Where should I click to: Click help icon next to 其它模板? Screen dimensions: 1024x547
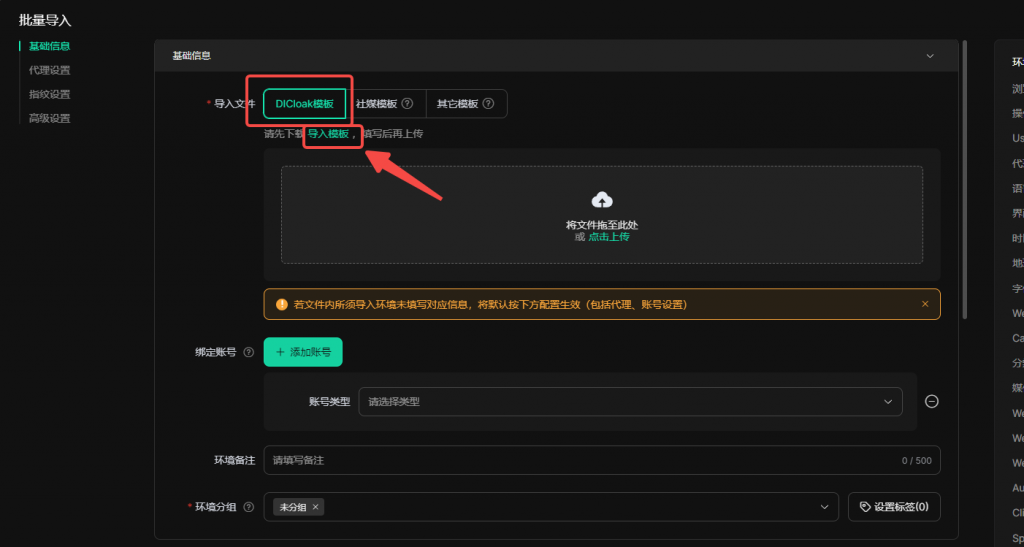click(488, 104)
